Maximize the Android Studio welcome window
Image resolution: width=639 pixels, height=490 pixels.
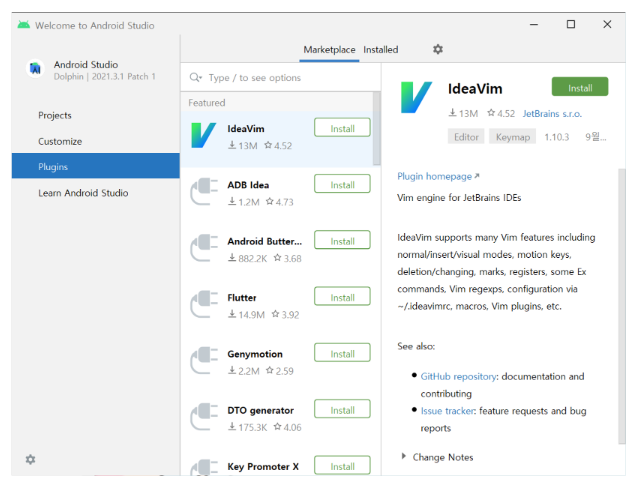[571, 24]
